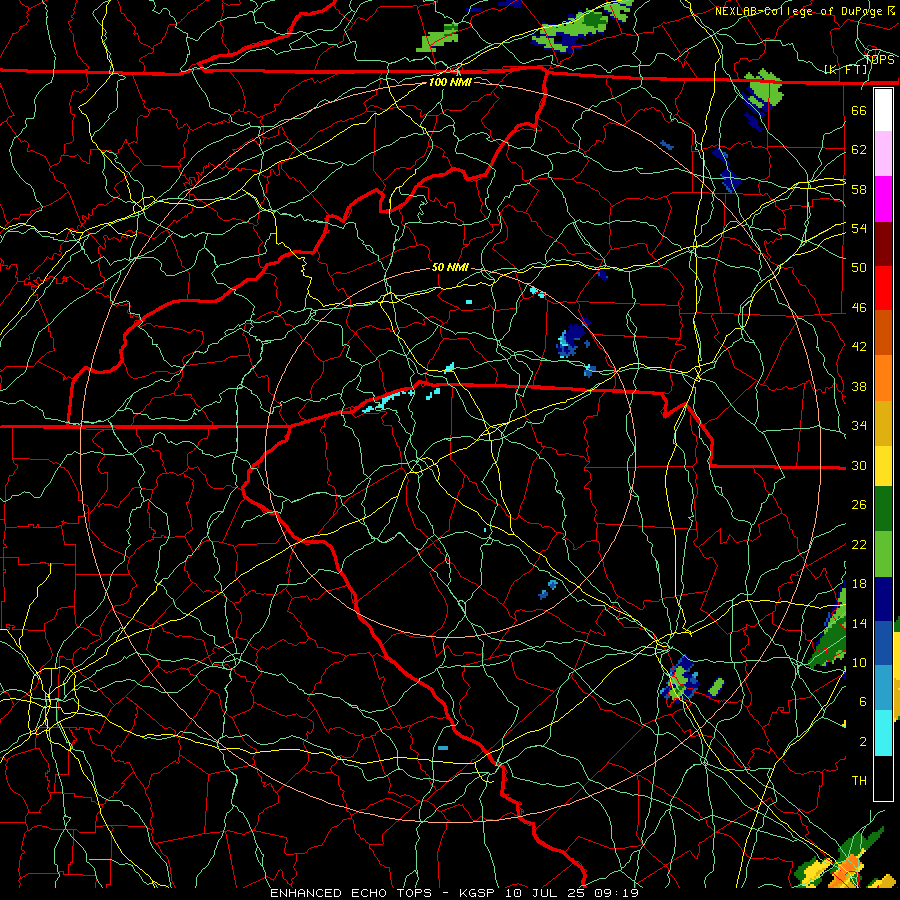The width and height of the screenshot is (900, 900).
Task: Click the "[K FT]" units label
Action: (847, 70)
